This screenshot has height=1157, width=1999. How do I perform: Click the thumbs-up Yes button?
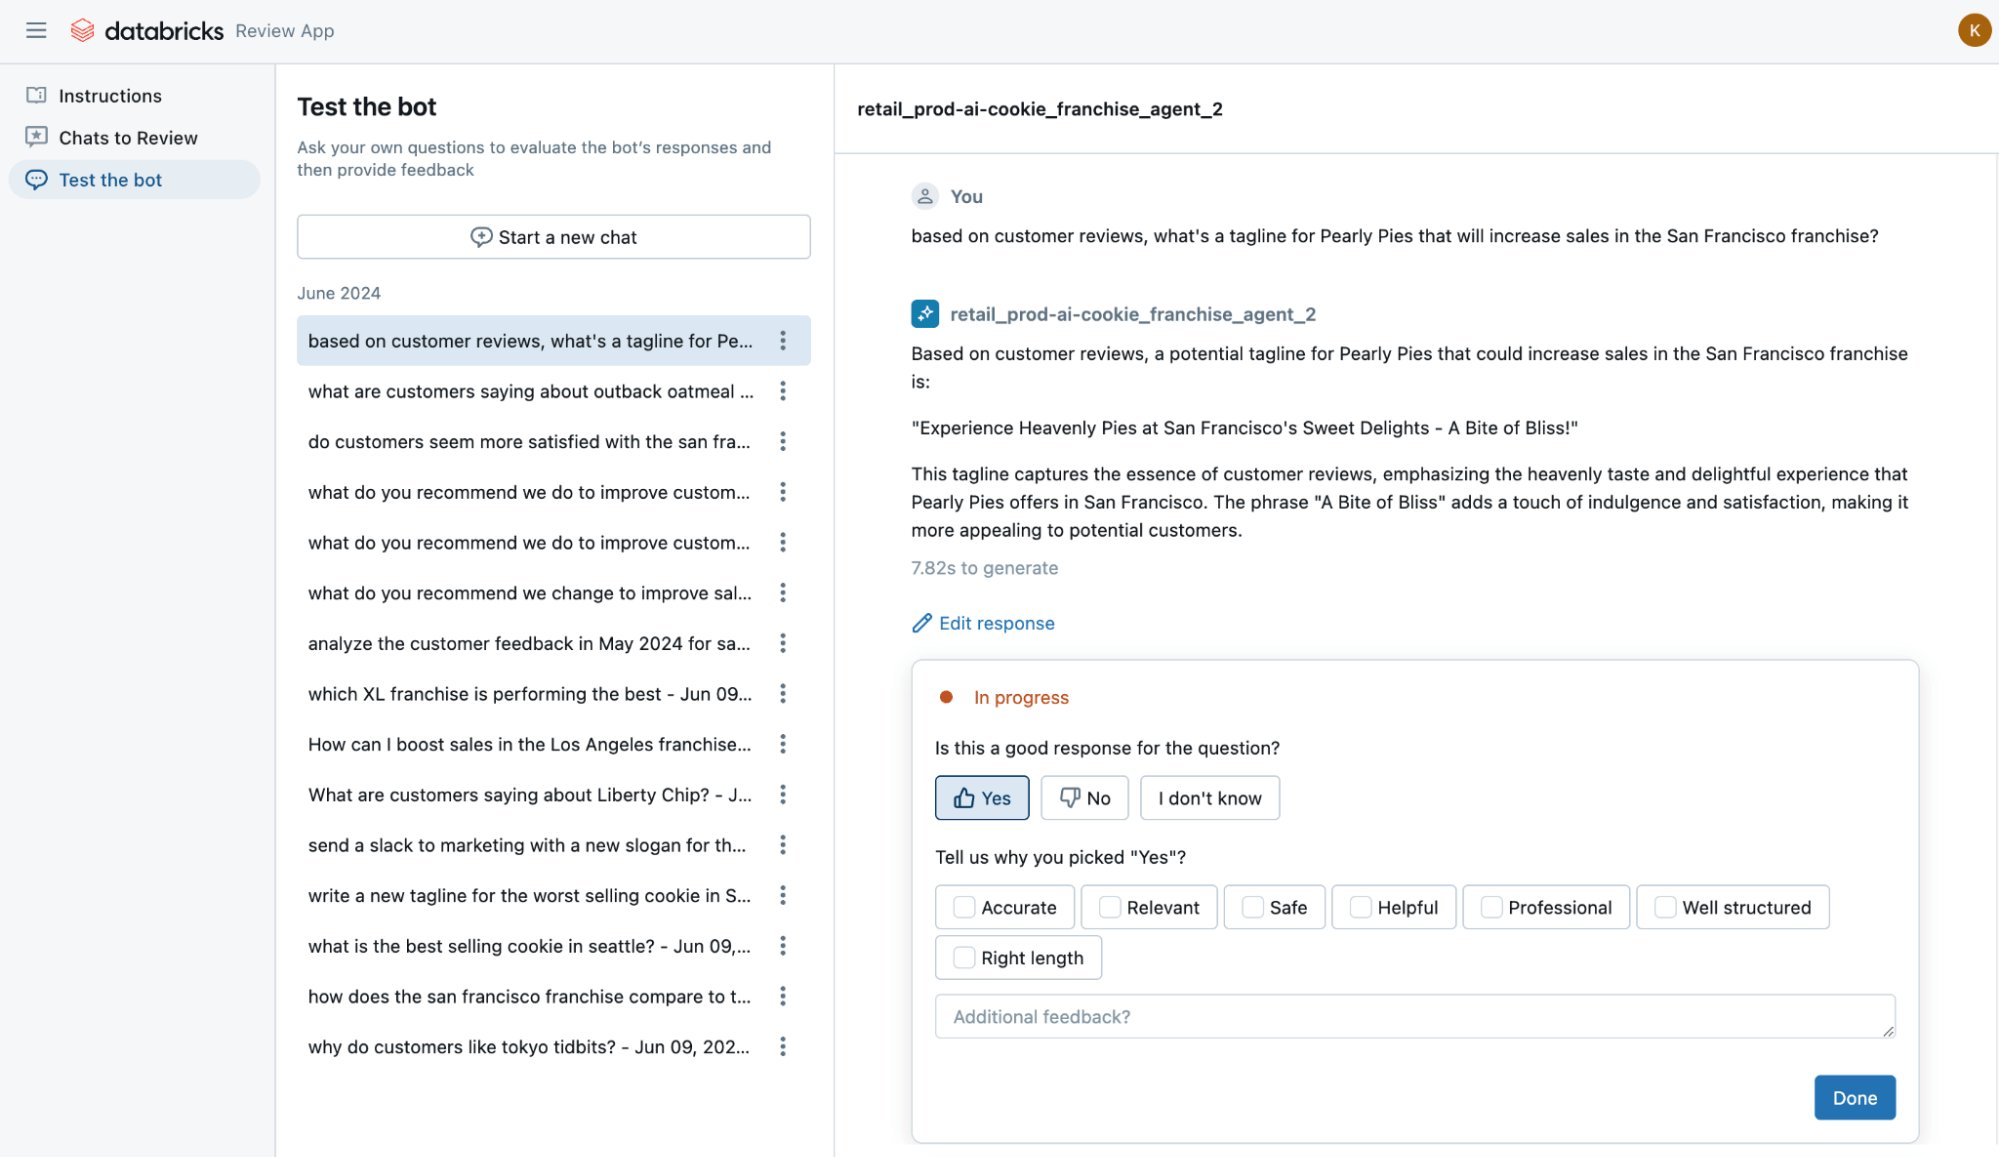pyautogui.click(x=981, y=798)
